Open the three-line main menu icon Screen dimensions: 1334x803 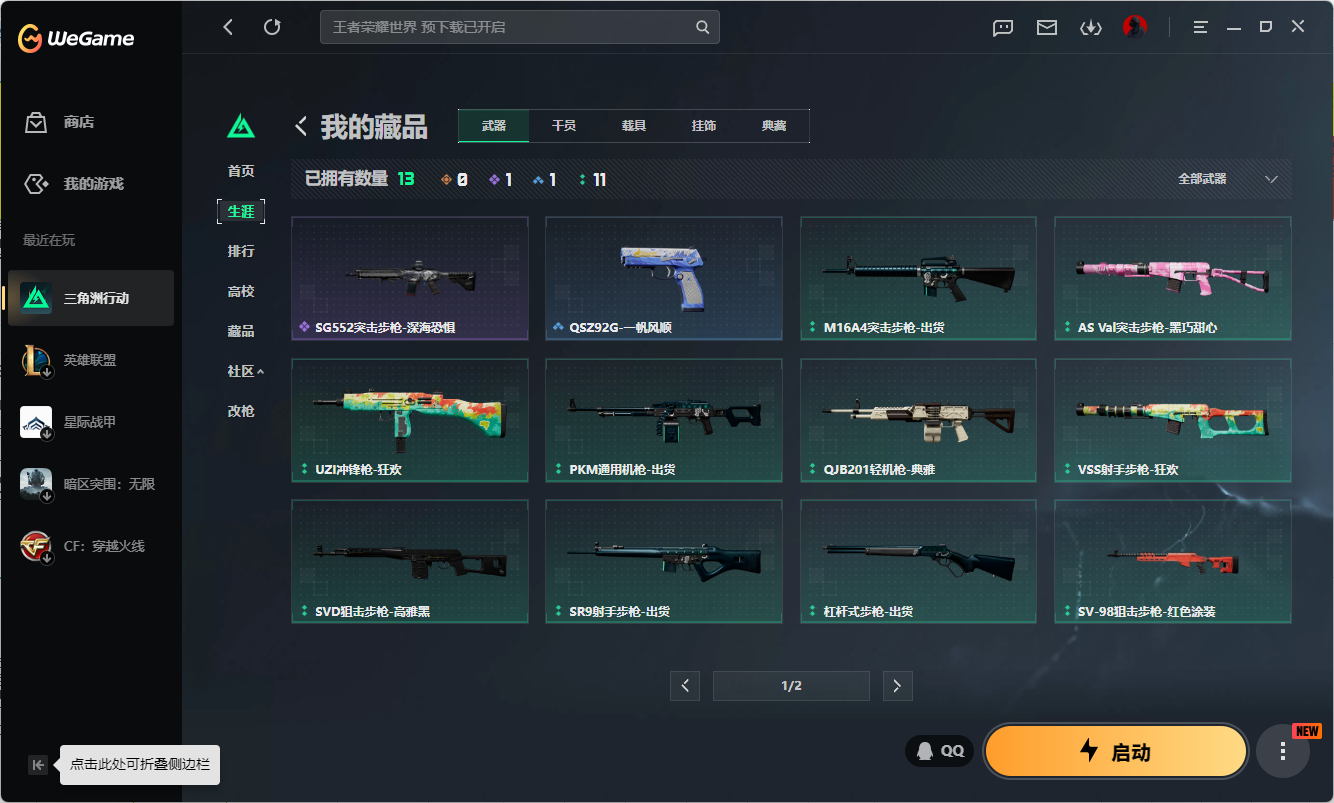[1200, 27]
